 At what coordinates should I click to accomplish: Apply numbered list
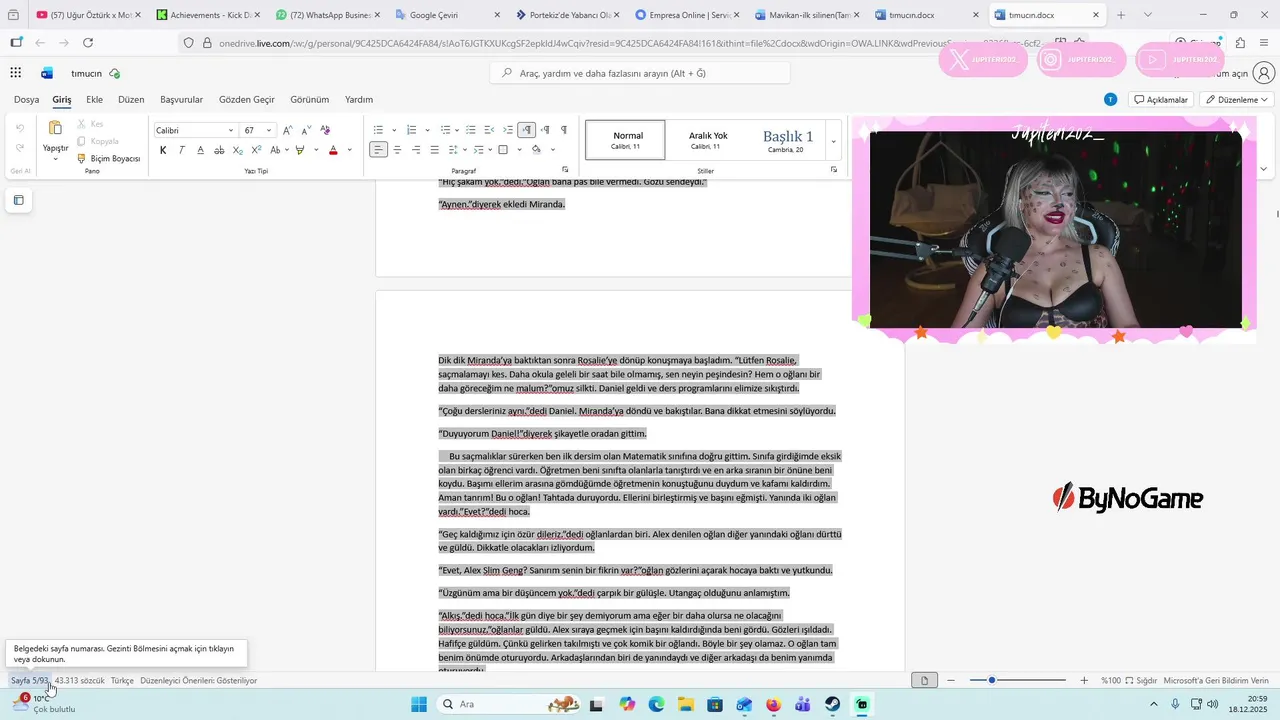pos(412,130)
